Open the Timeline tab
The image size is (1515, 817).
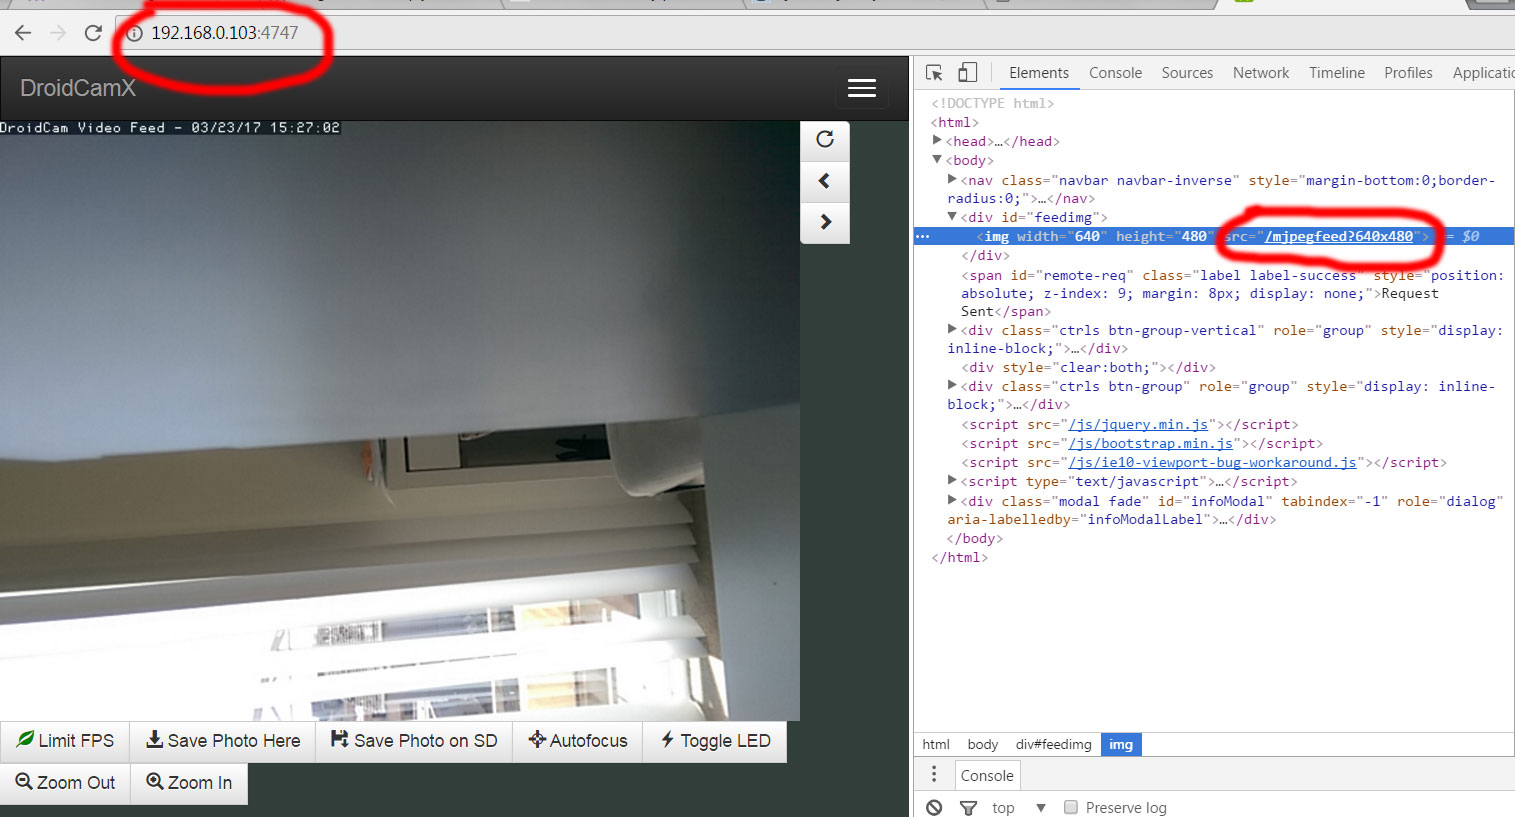click(1337, 73)
